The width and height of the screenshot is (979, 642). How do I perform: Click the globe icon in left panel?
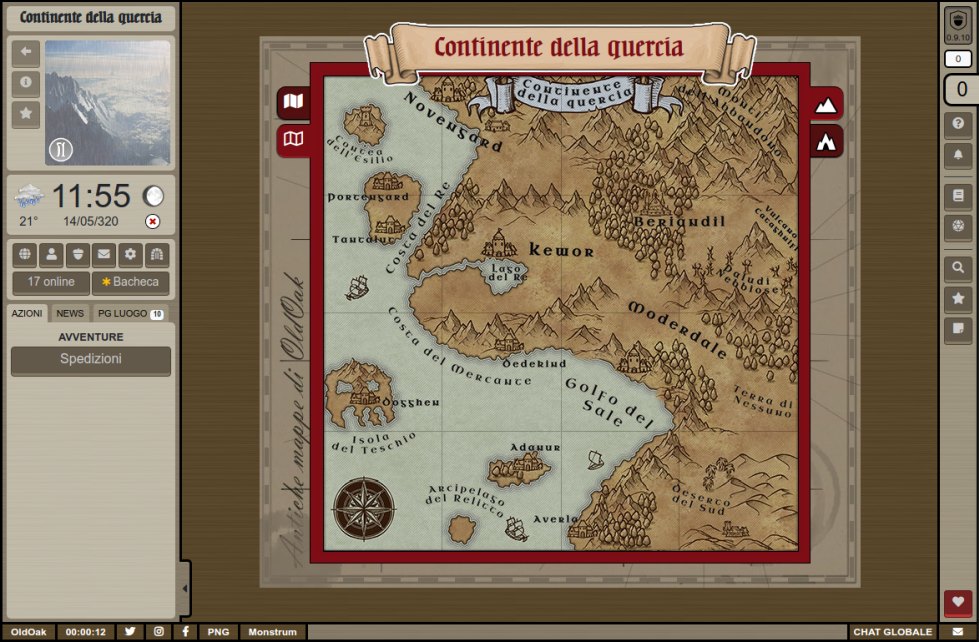pos(26,254)
